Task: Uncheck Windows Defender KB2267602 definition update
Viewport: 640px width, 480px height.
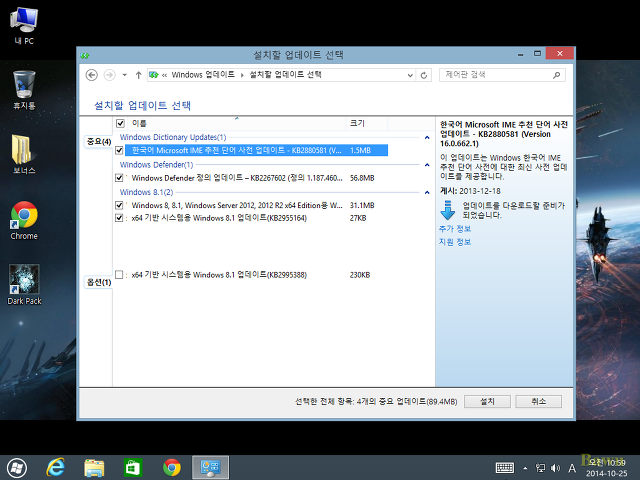Action: click(119, 178)
